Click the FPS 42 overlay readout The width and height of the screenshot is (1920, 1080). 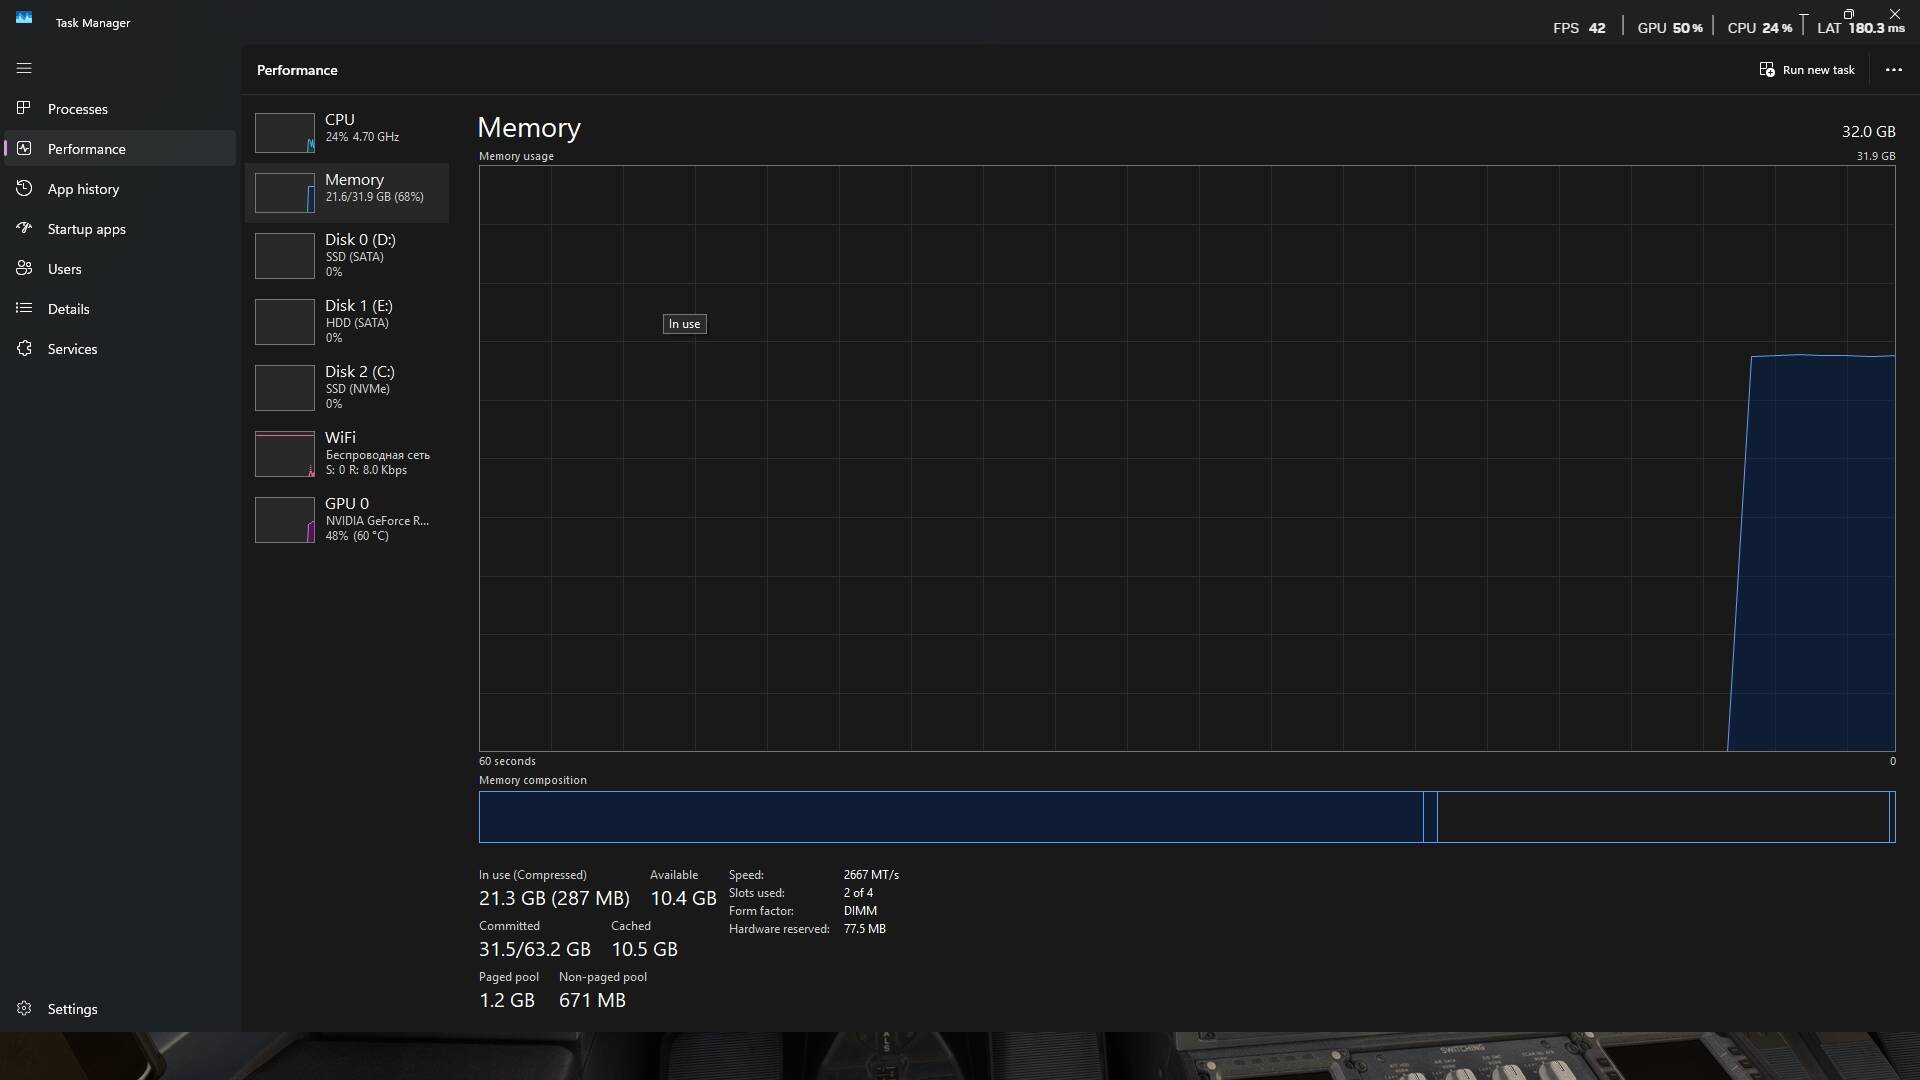(x=1579, y=28)
